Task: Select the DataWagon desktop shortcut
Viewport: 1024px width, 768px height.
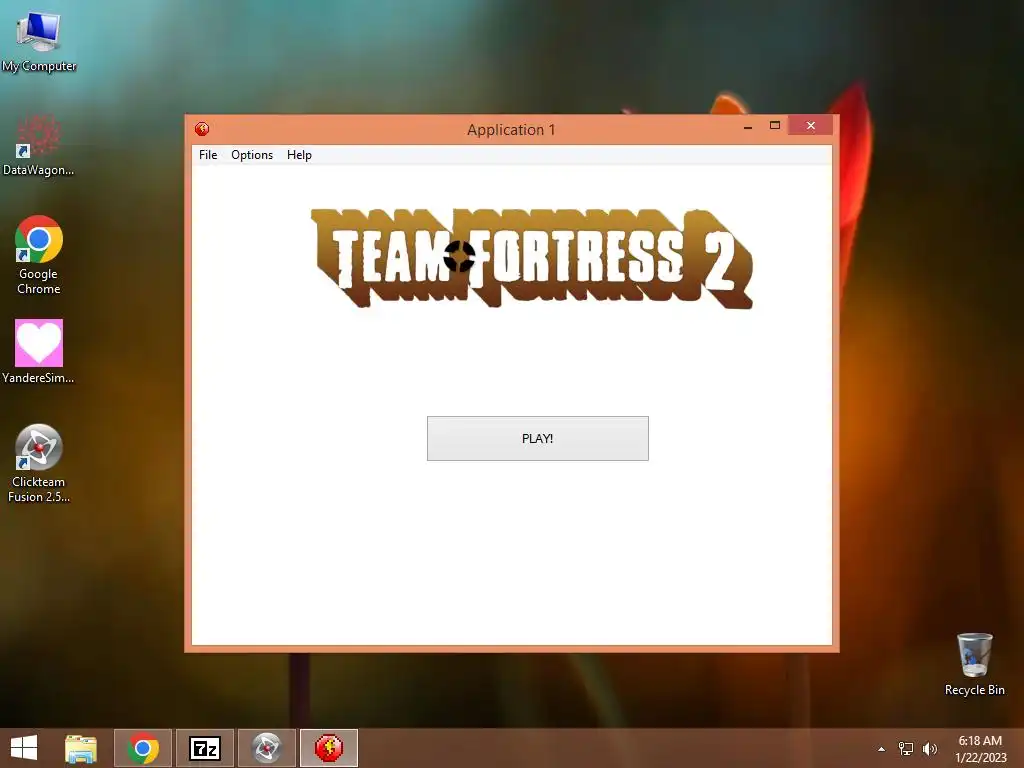Action: click(x=39, y=145)
